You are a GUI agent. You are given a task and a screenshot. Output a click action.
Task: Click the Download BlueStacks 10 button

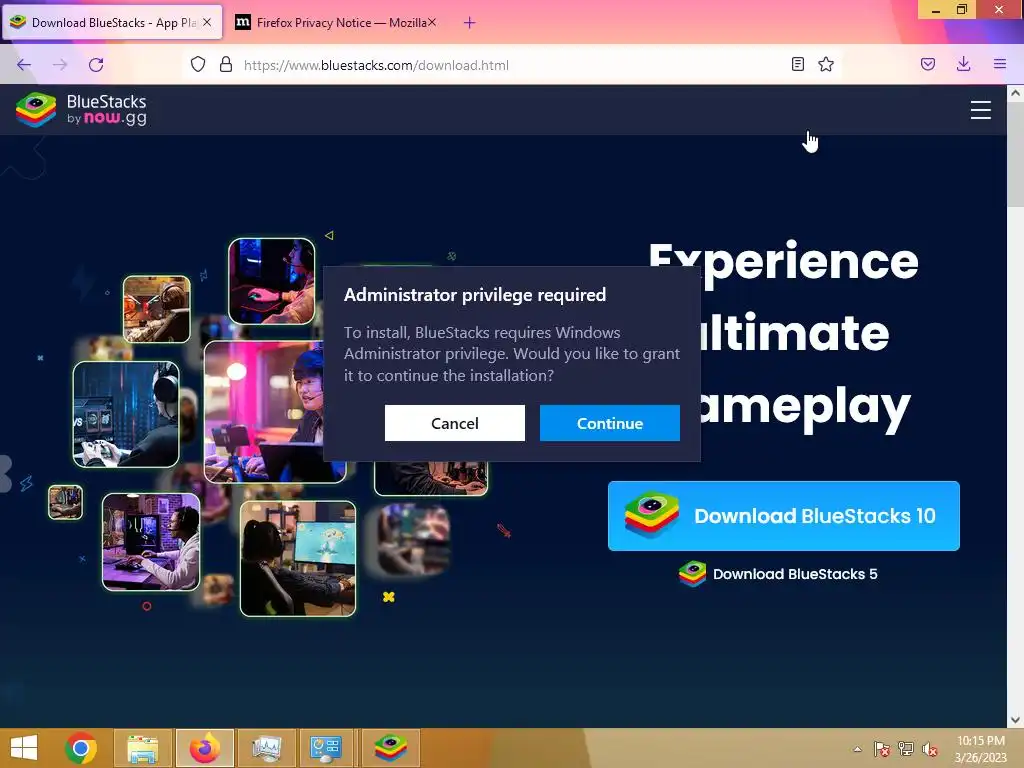pyautogui.click(x=784, y=516)
